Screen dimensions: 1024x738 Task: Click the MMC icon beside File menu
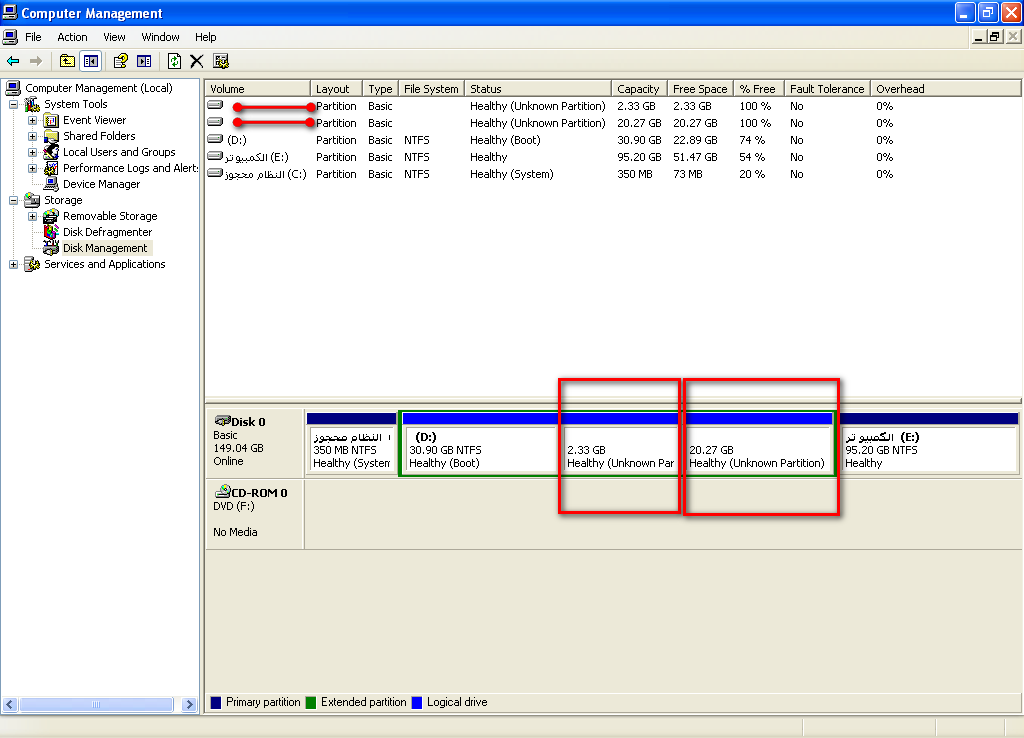pos(10,37)
